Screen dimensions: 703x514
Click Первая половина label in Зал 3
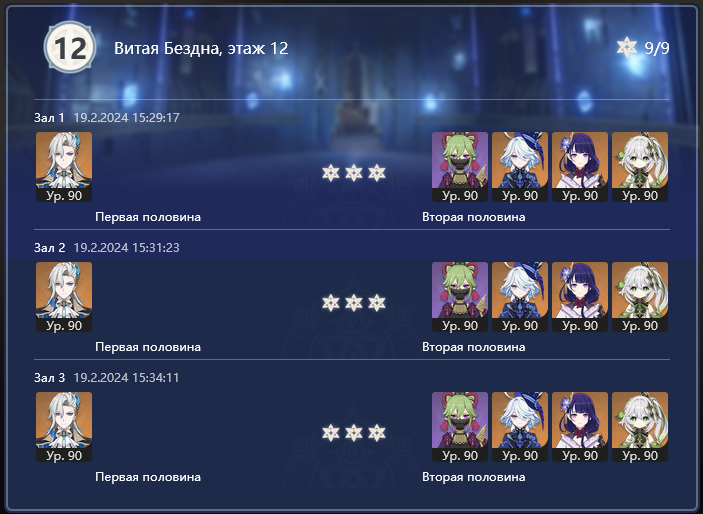pyautogui.click(x=148, y=477)
